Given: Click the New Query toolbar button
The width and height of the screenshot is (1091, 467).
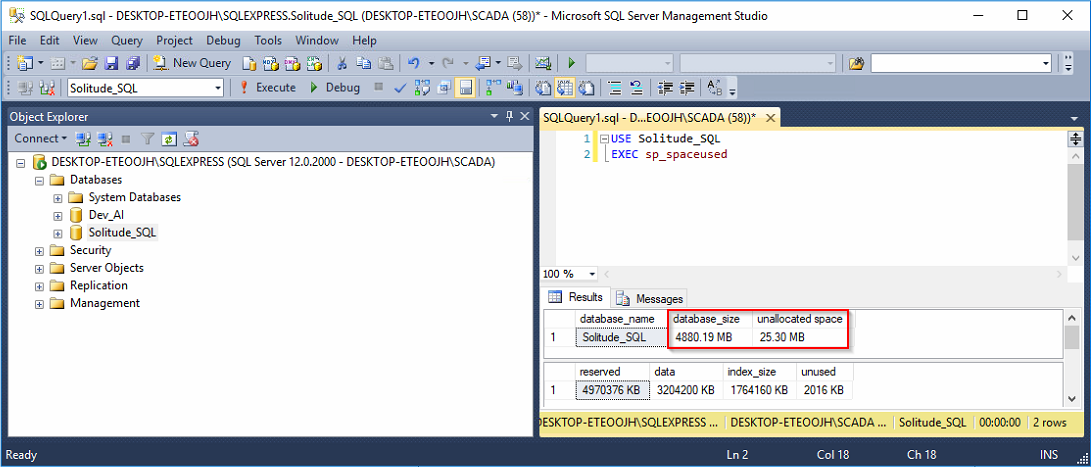Looking at the screenshot, I should coord(192,63).
